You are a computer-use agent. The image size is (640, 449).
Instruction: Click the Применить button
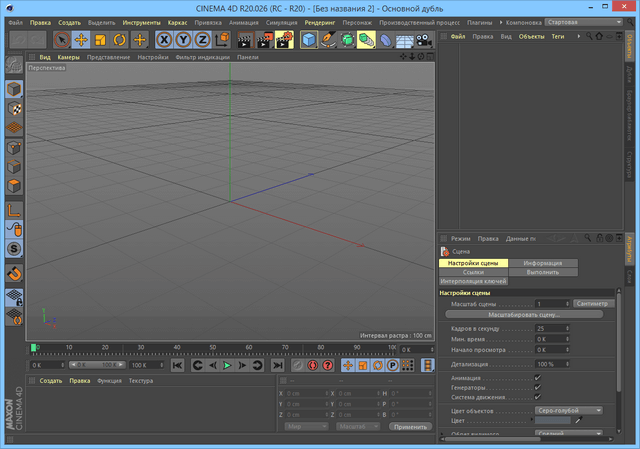[411, 426]
